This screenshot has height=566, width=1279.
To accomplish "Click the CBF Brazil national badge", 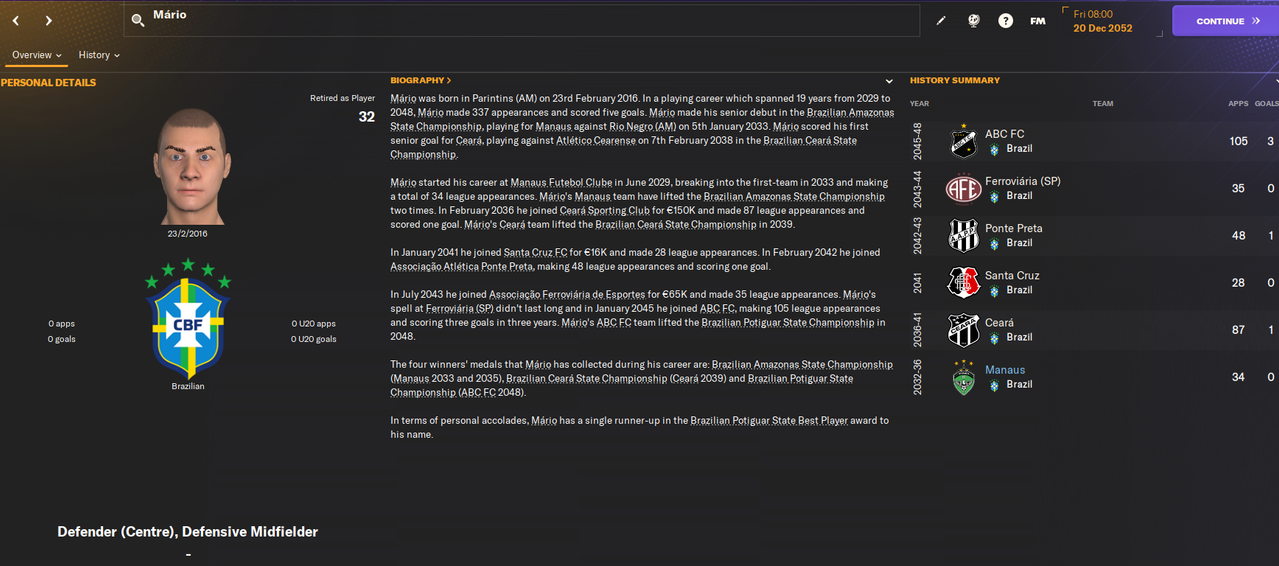I will coord(188,317).
